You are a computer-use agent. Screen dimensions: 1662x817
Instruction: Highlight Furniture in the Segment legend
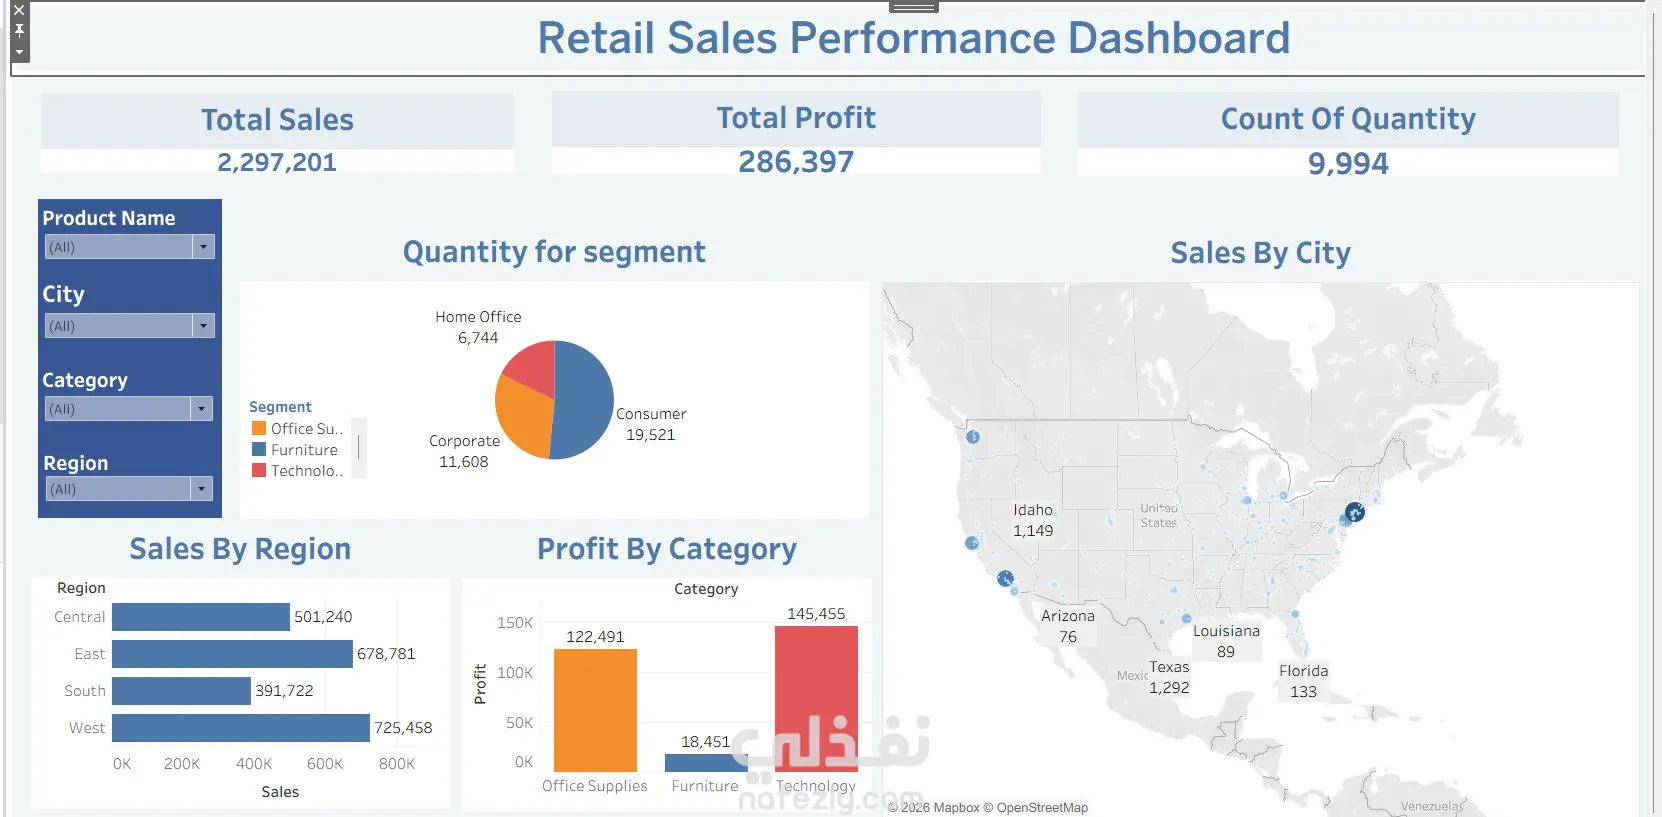pos(295,450)
